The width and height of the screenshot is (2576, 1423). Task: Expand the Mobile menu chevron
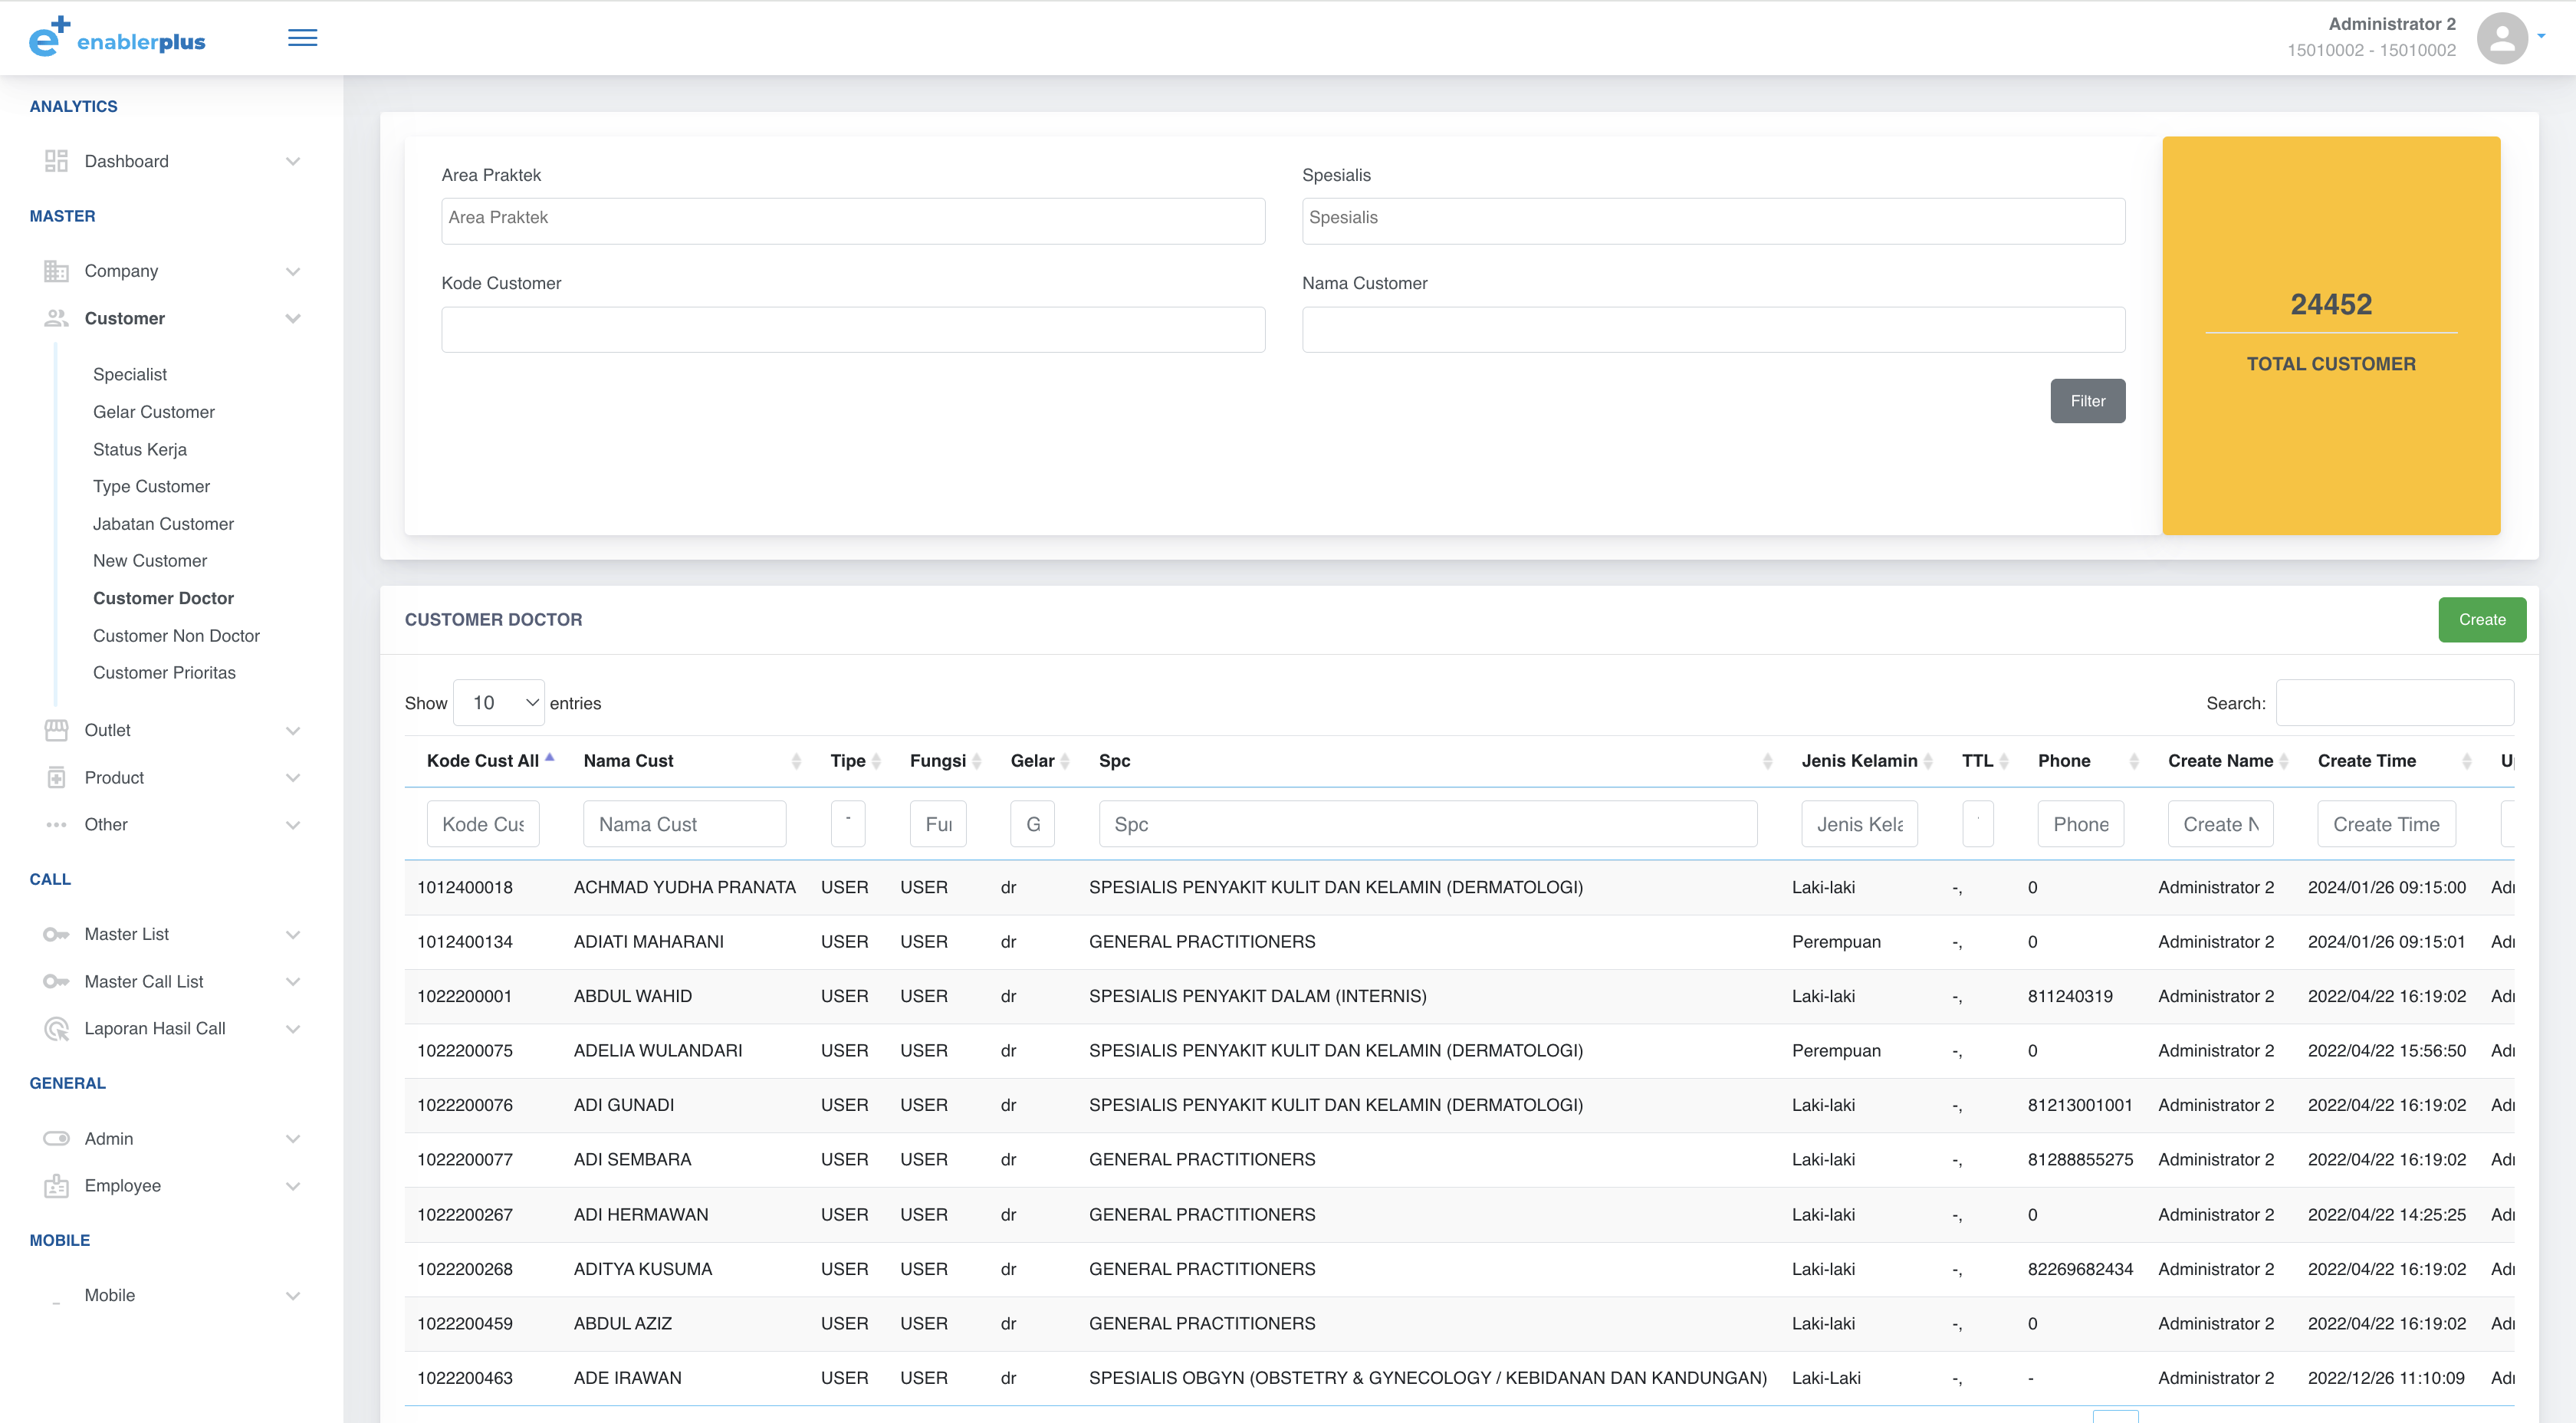coord(293,1295)
